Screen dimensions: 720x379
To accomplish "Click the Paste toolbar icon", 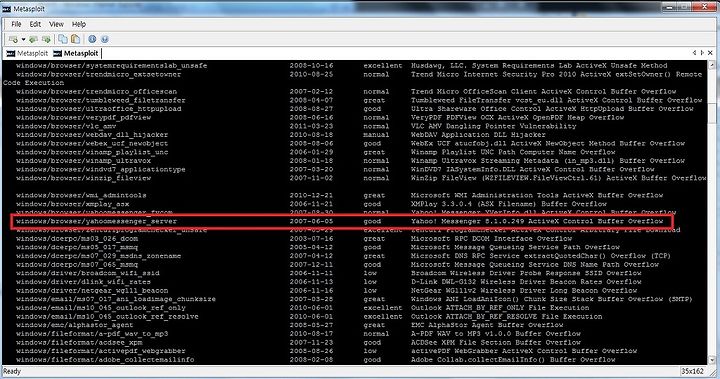I will [x=75, y=39].
